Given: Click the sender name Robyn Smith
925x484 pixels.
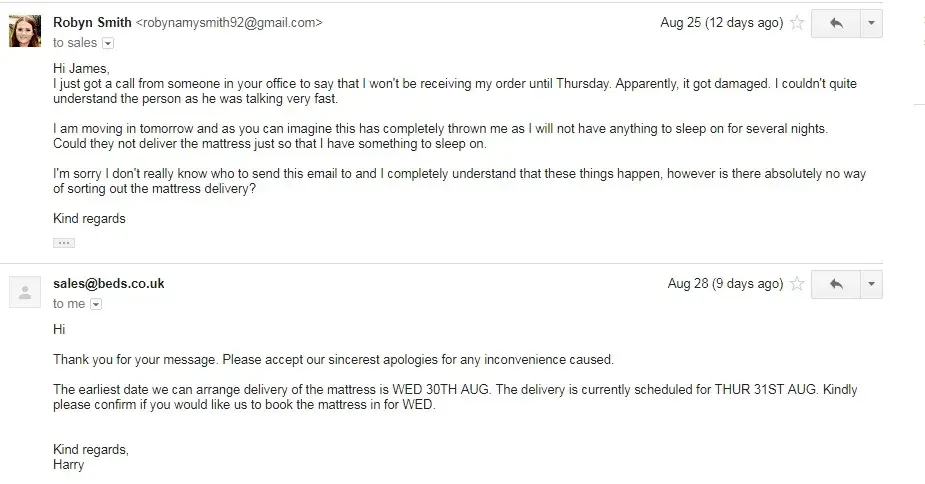Looking at the screenshot, I should (91, 22).
